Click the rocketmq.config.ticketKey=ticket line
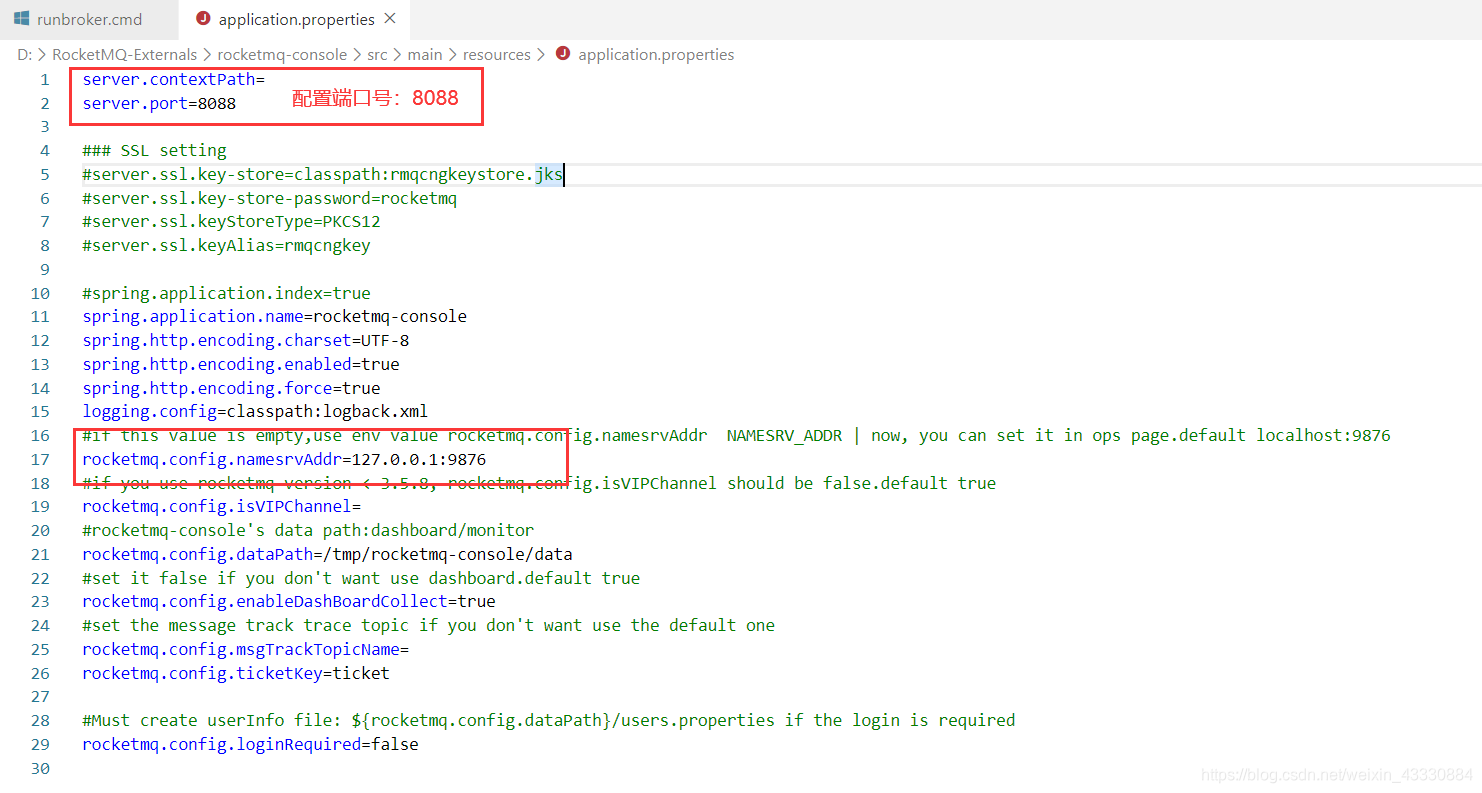Screen dimensions: 1482x793 pos(236,673)
